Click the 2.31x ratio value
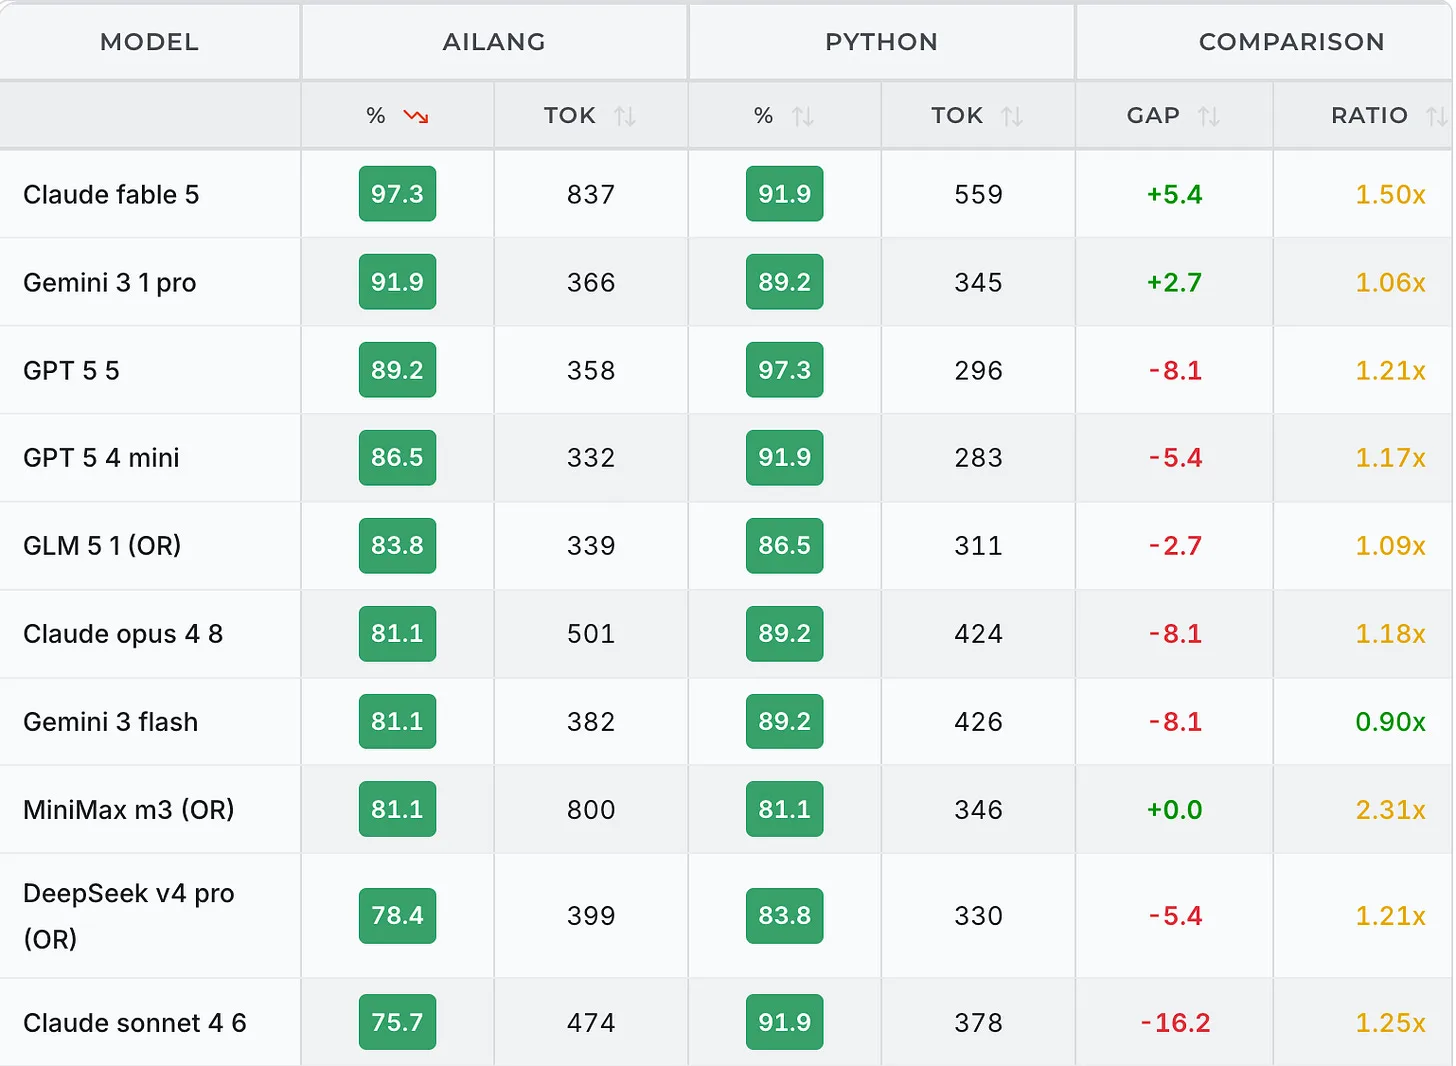 point(1390,809)
